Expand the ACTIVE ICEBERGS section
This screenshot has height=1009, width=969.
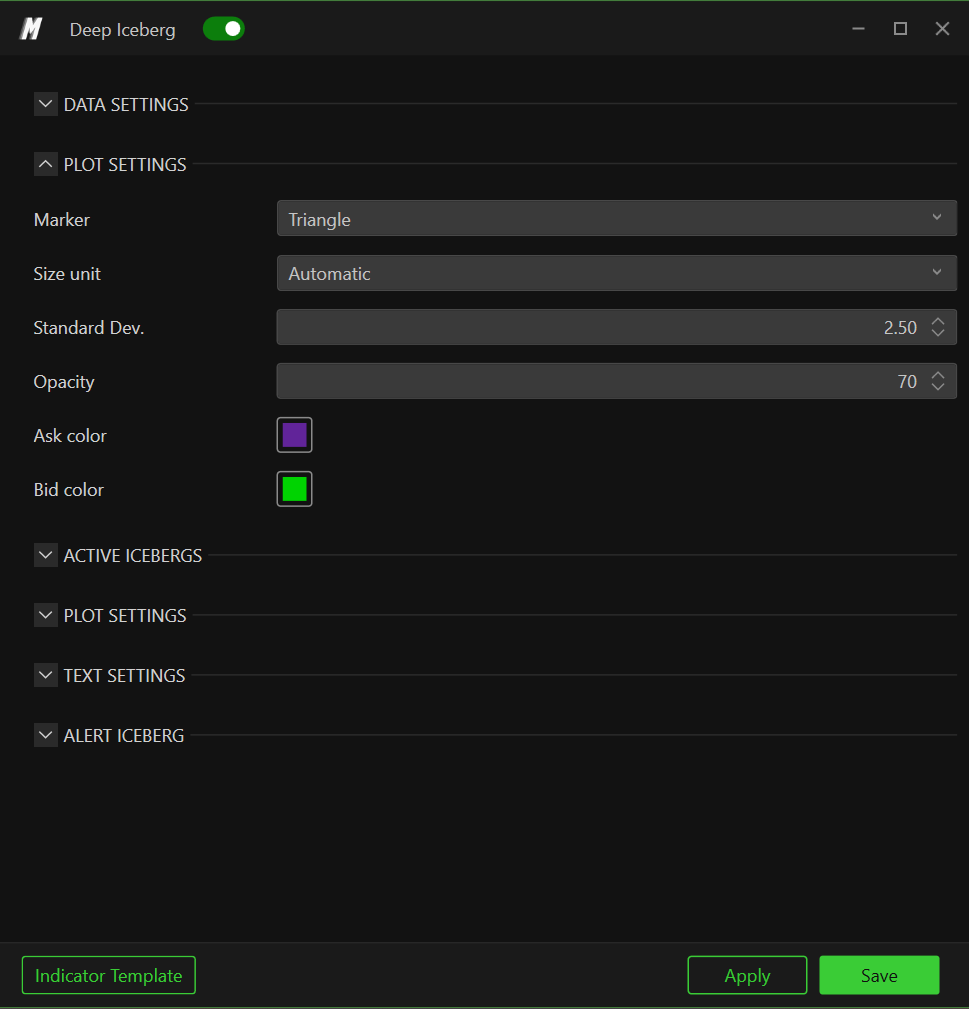coord(45,555)
